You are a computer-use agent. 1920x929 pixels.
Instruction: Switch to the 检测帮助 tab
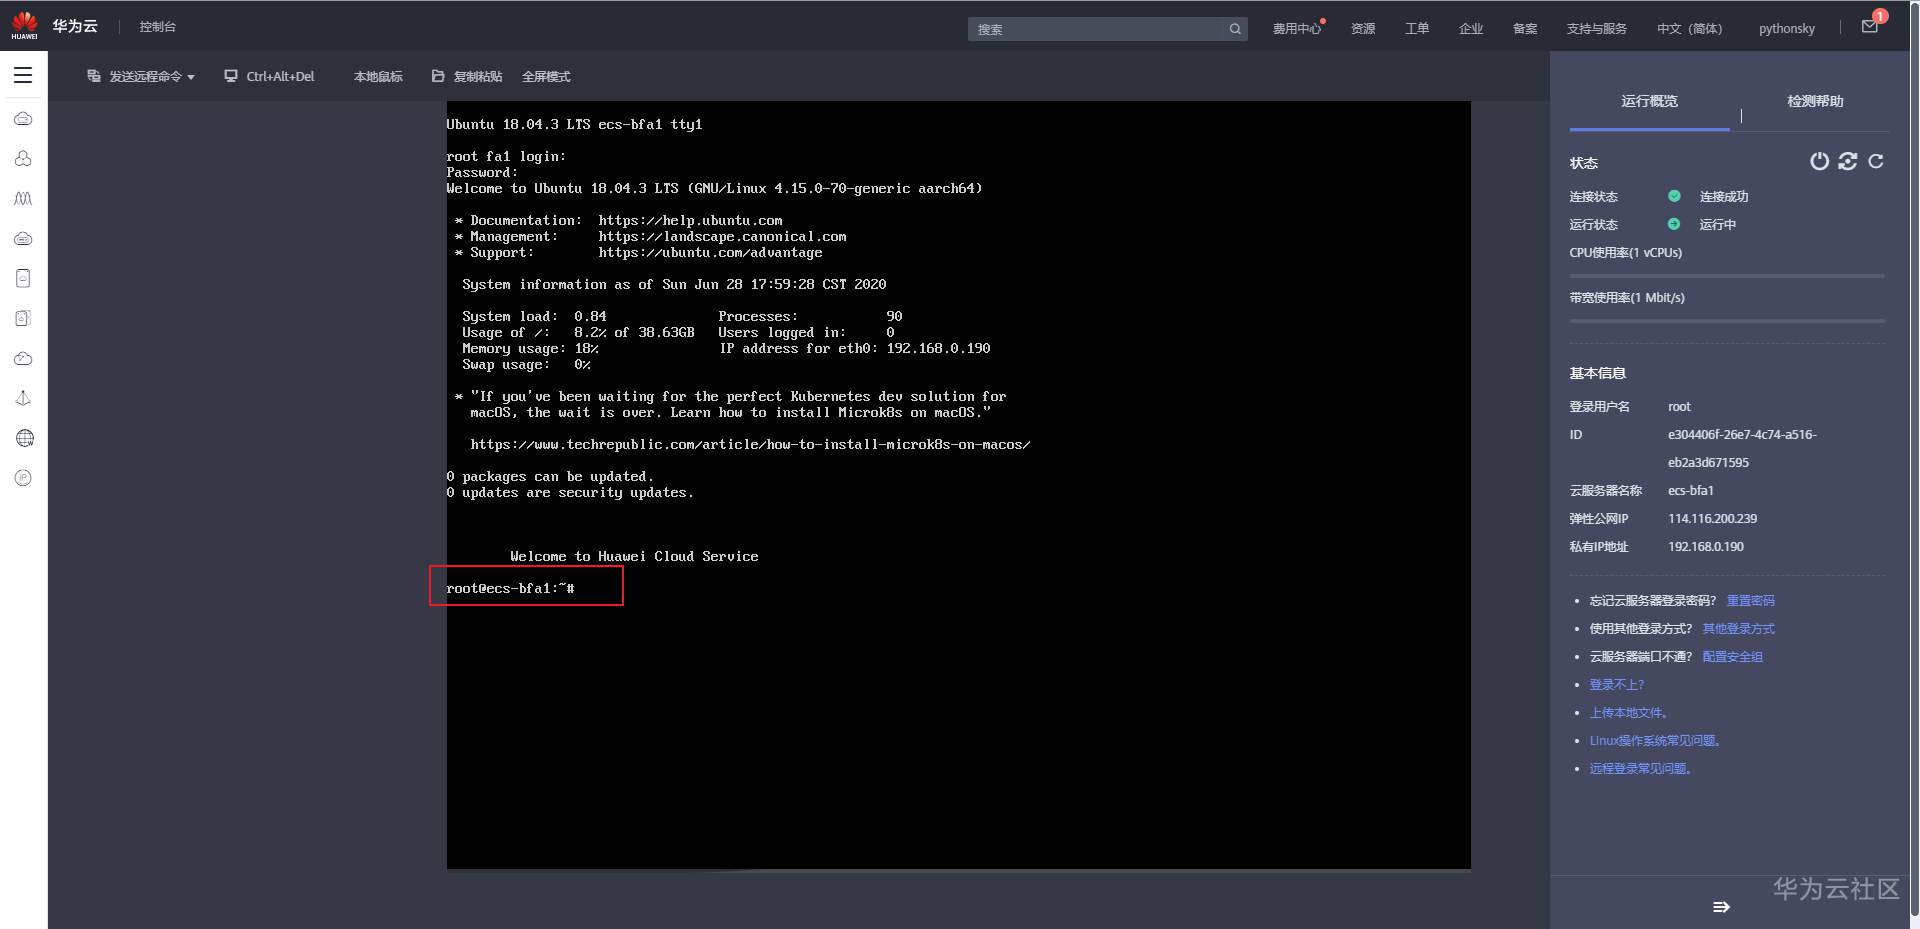click(x=1815, y=101)
